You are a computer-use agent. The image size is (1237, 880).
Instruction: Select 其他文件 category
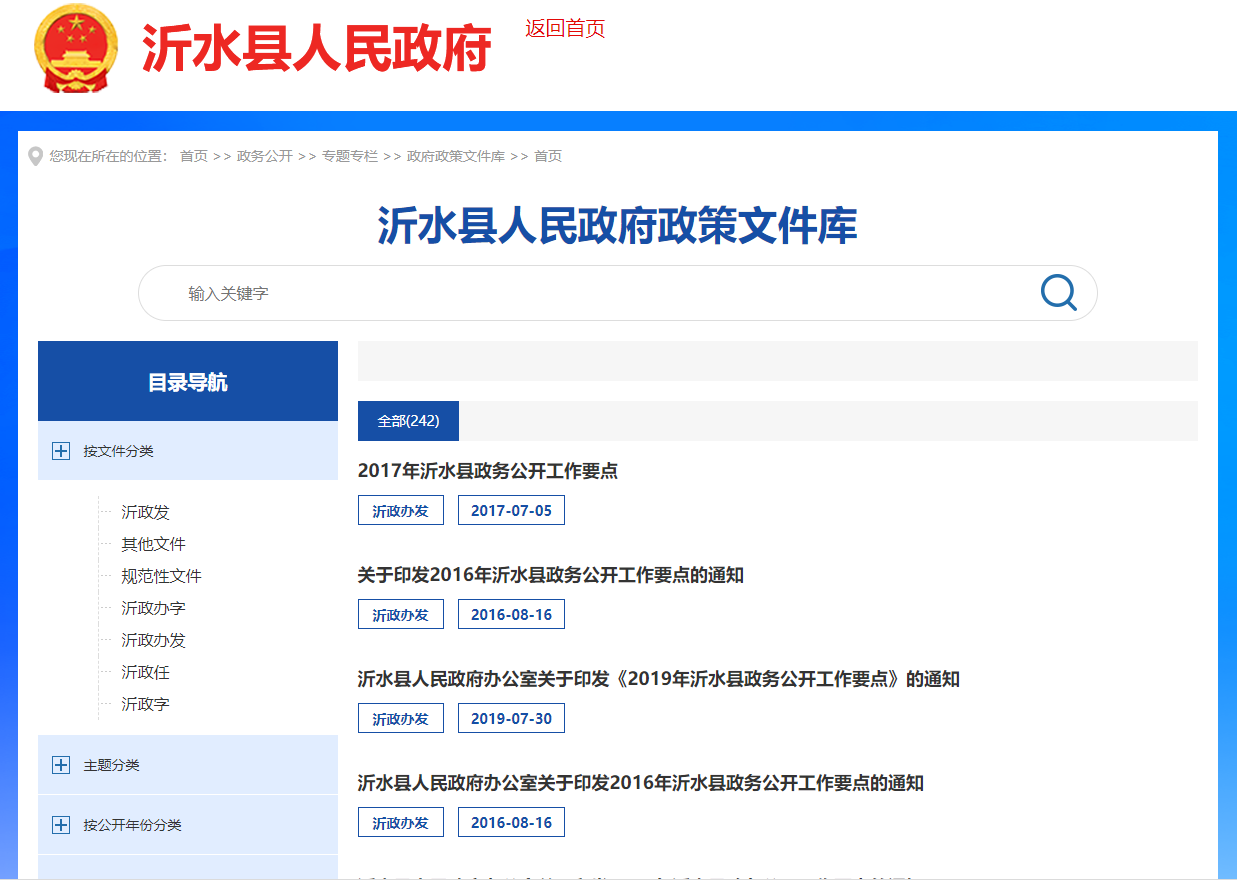tap(154, 544)
